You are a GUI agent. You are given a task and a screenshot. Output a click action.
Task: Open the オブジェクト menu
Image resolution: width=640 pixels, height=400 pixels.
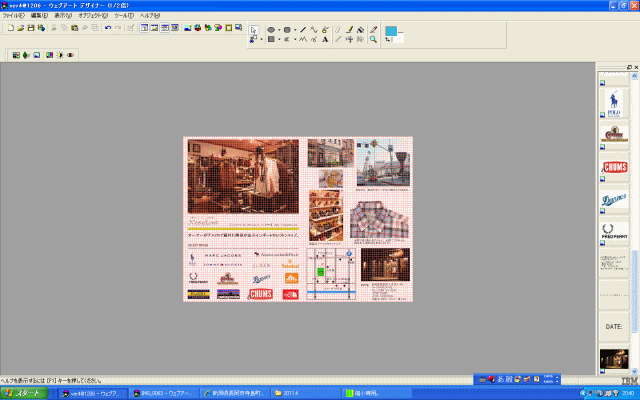click(x=93, y=16)
